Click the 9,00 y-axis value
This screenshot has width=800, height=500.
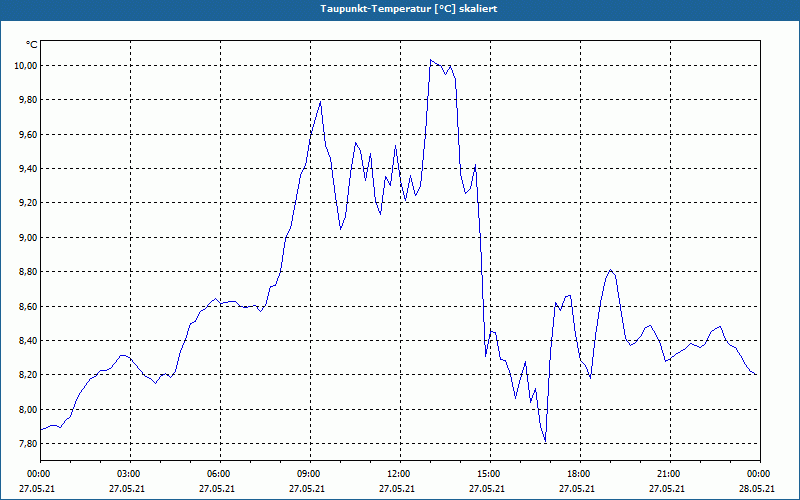pyautogui.click(x=28, y=238)
